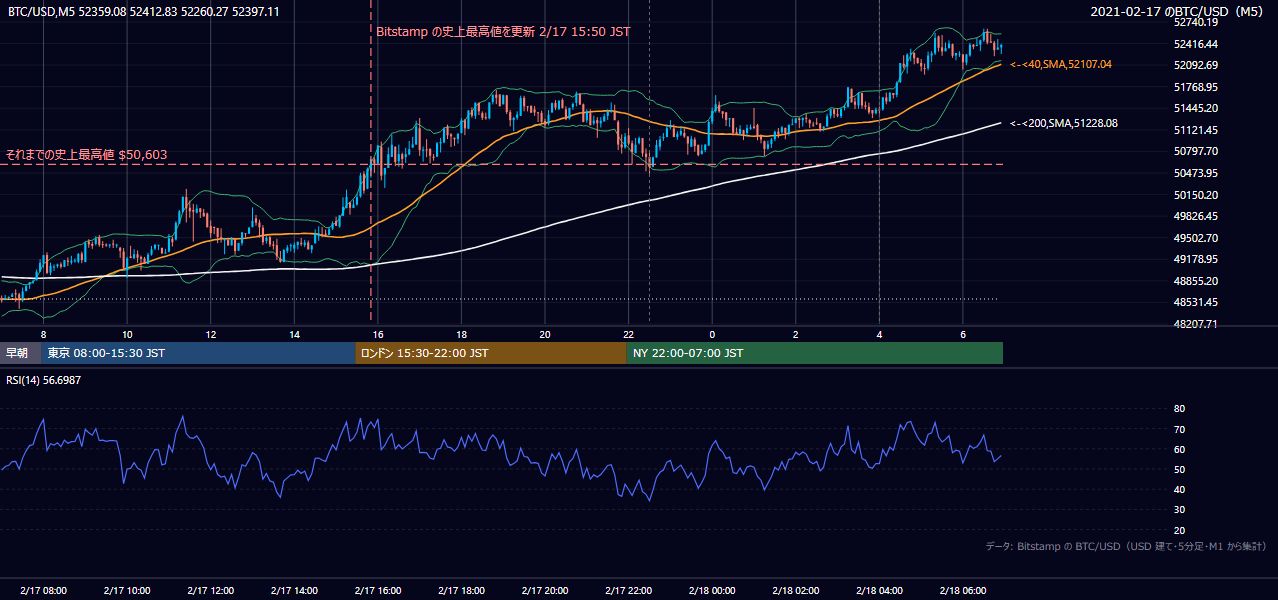Click hour tick 22 on price chart time axis
Screen dimensions: 1278x600
pyautogui.click(x=628, y=334)
